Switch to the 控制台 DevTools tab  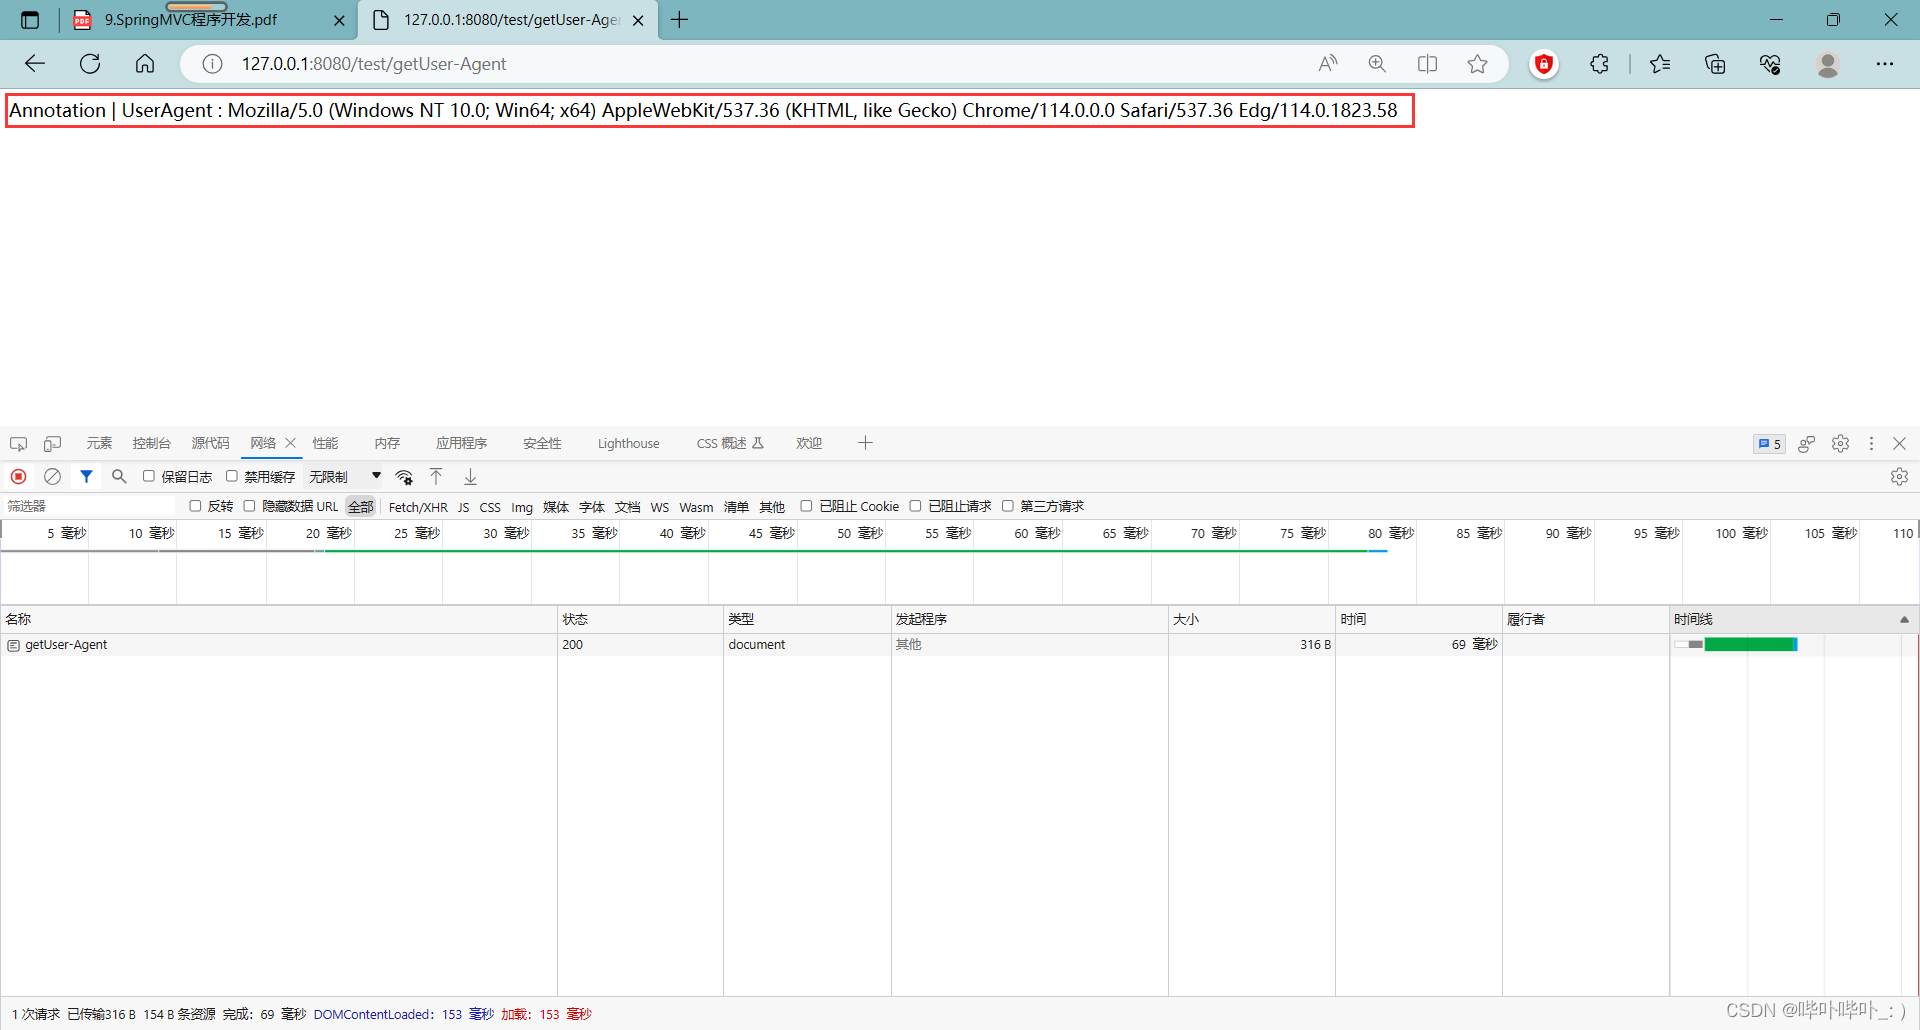pos(151,443)
